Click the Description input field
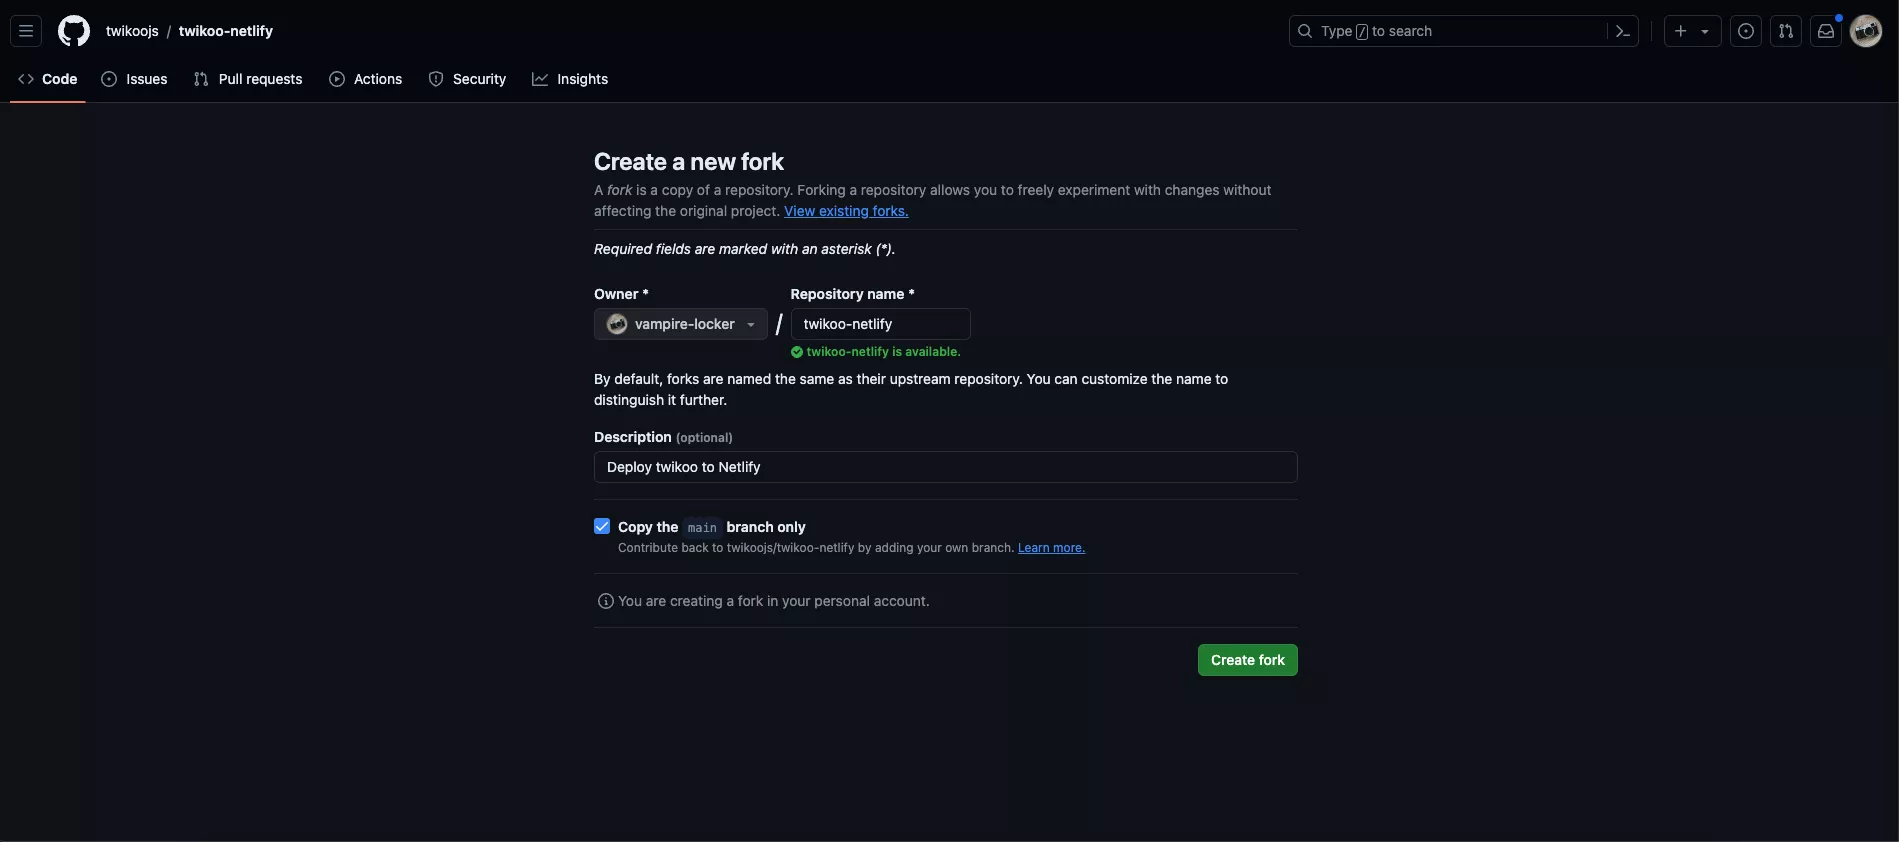Image resolution: width=1899 pixels, height=842 pixels. click(x=945, y=467)
